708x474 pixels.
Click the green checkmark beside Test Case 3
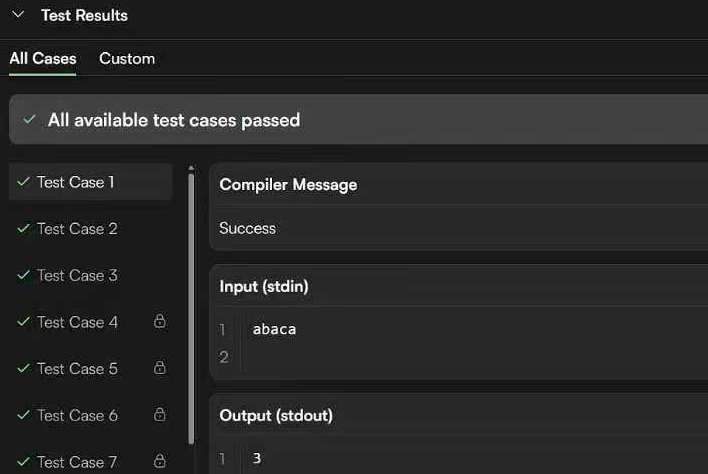(23, 275)
